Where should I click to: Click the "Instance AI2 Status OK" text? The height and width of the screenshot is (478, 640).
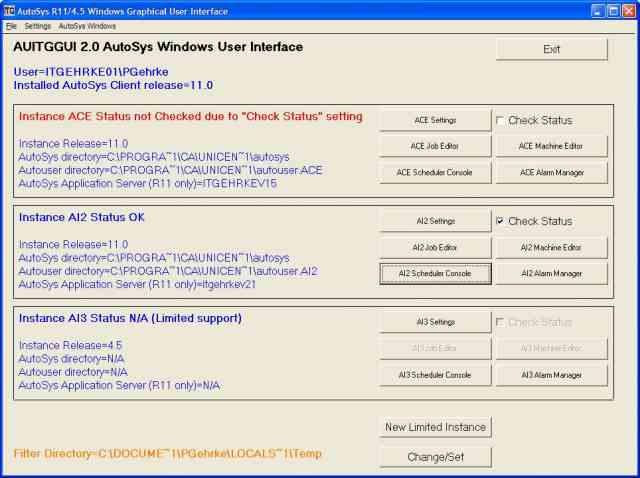(x=82, y=218)
